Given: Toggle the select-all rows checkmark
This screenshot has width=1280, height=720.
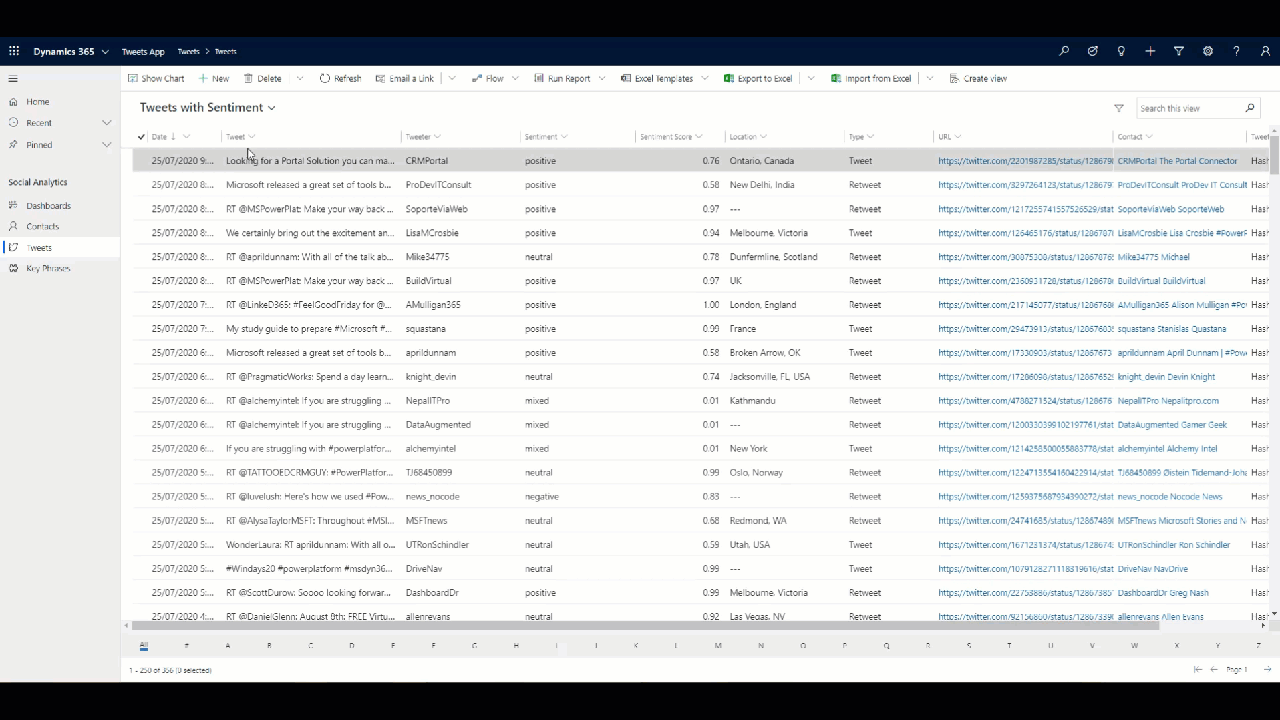Looking at the screenshot, I should 141,136.
